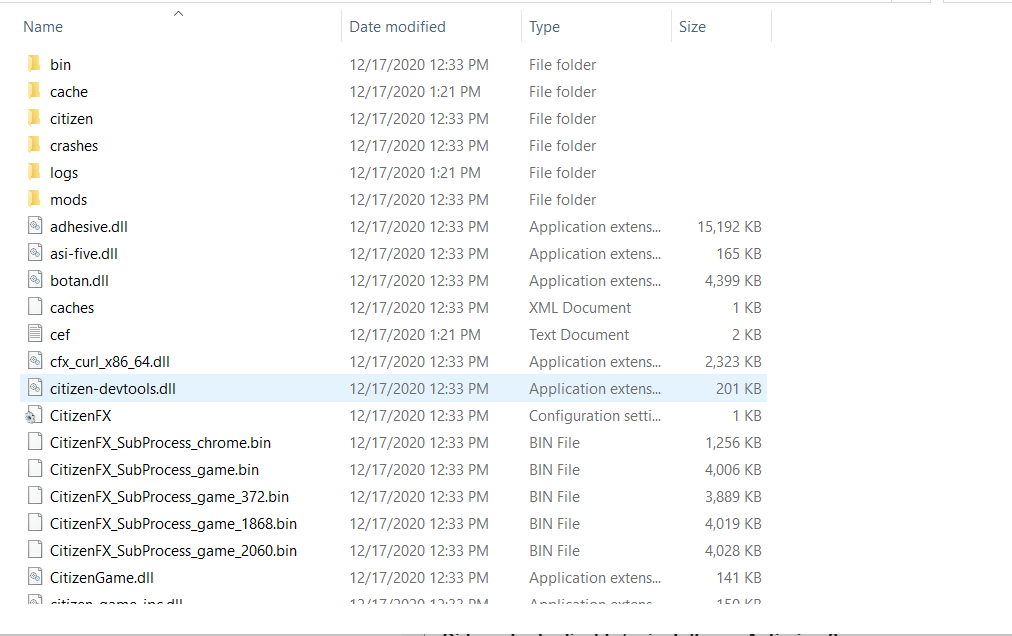The image size is (1012, 636).
Task: Select the file name 'CitizenFX_SubProcess_chrome.bin'
Action: [x=161, y=443]
